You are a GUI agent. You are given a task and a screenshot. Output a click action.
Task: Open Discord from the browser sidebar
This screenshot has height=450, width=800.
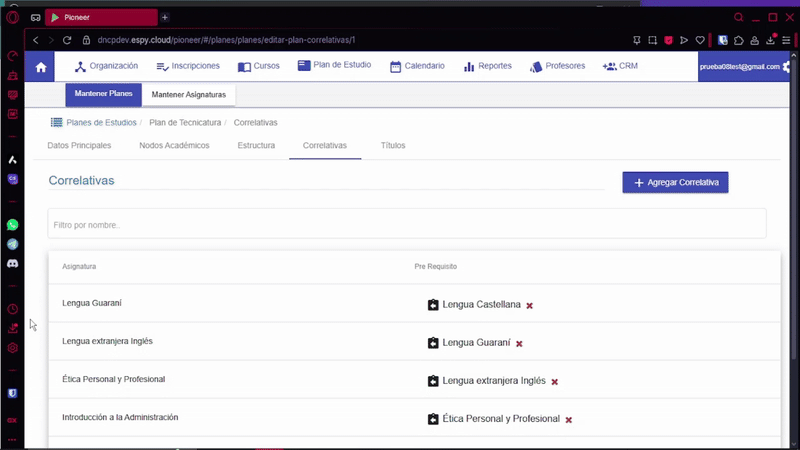pyautogui.click(x=13, y=263)
